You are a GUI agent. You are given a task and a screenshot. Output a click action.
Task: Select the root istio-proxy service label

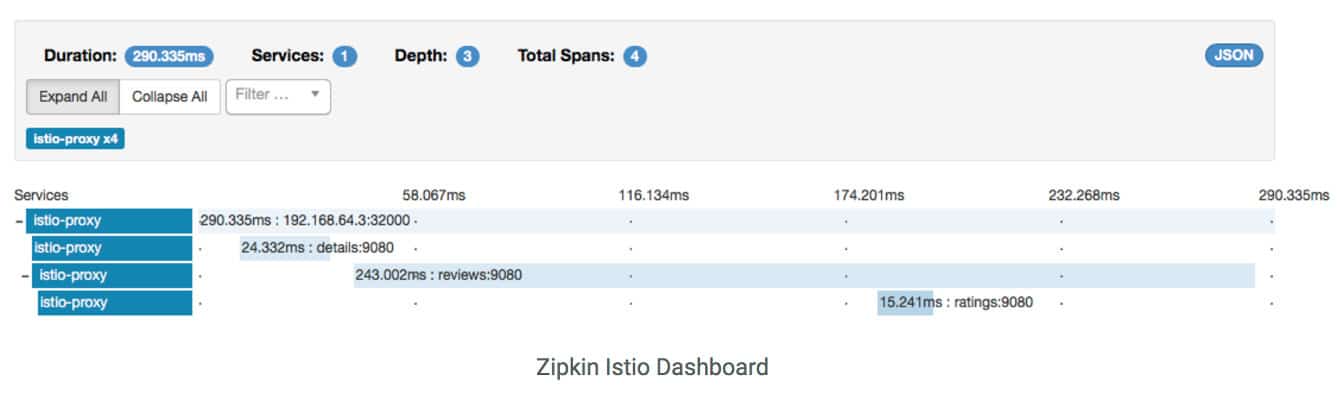109,221
